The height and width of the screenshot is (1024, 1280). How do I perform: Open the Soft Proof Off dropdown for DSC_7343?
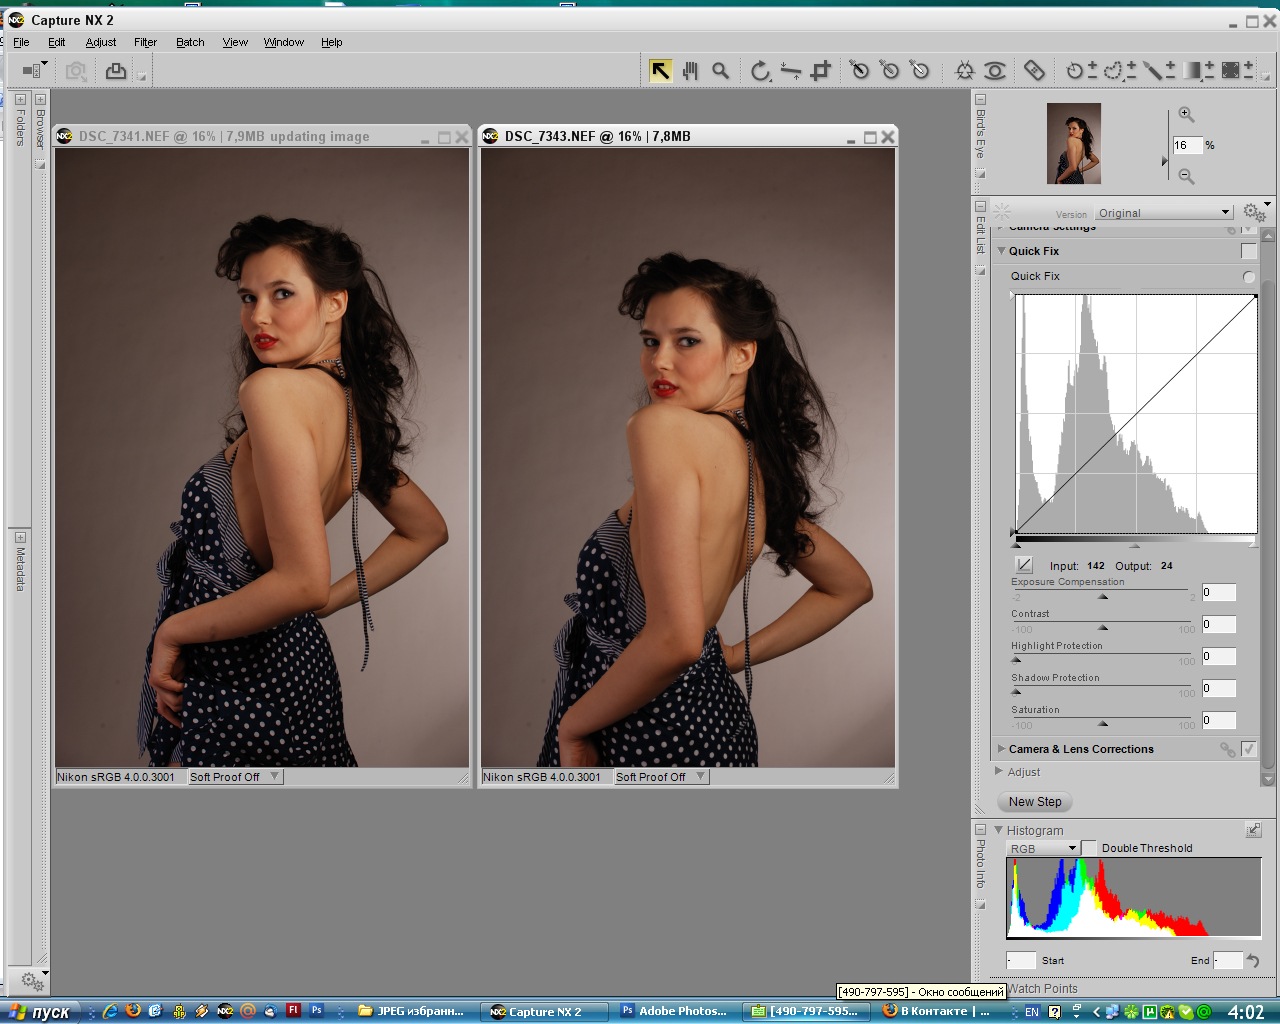(660, 777)
